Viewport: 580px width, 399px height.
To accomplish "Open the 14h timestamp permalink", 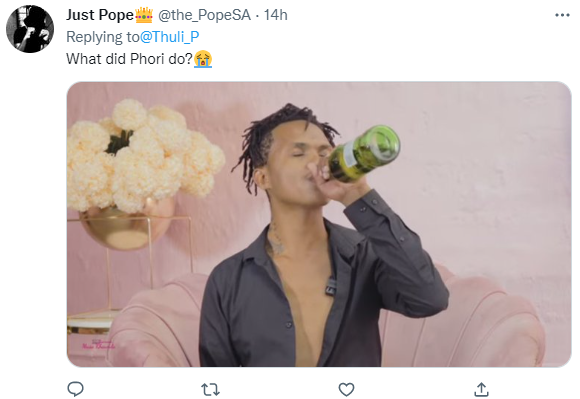I will pyautogui.click(x=276, y=15).
